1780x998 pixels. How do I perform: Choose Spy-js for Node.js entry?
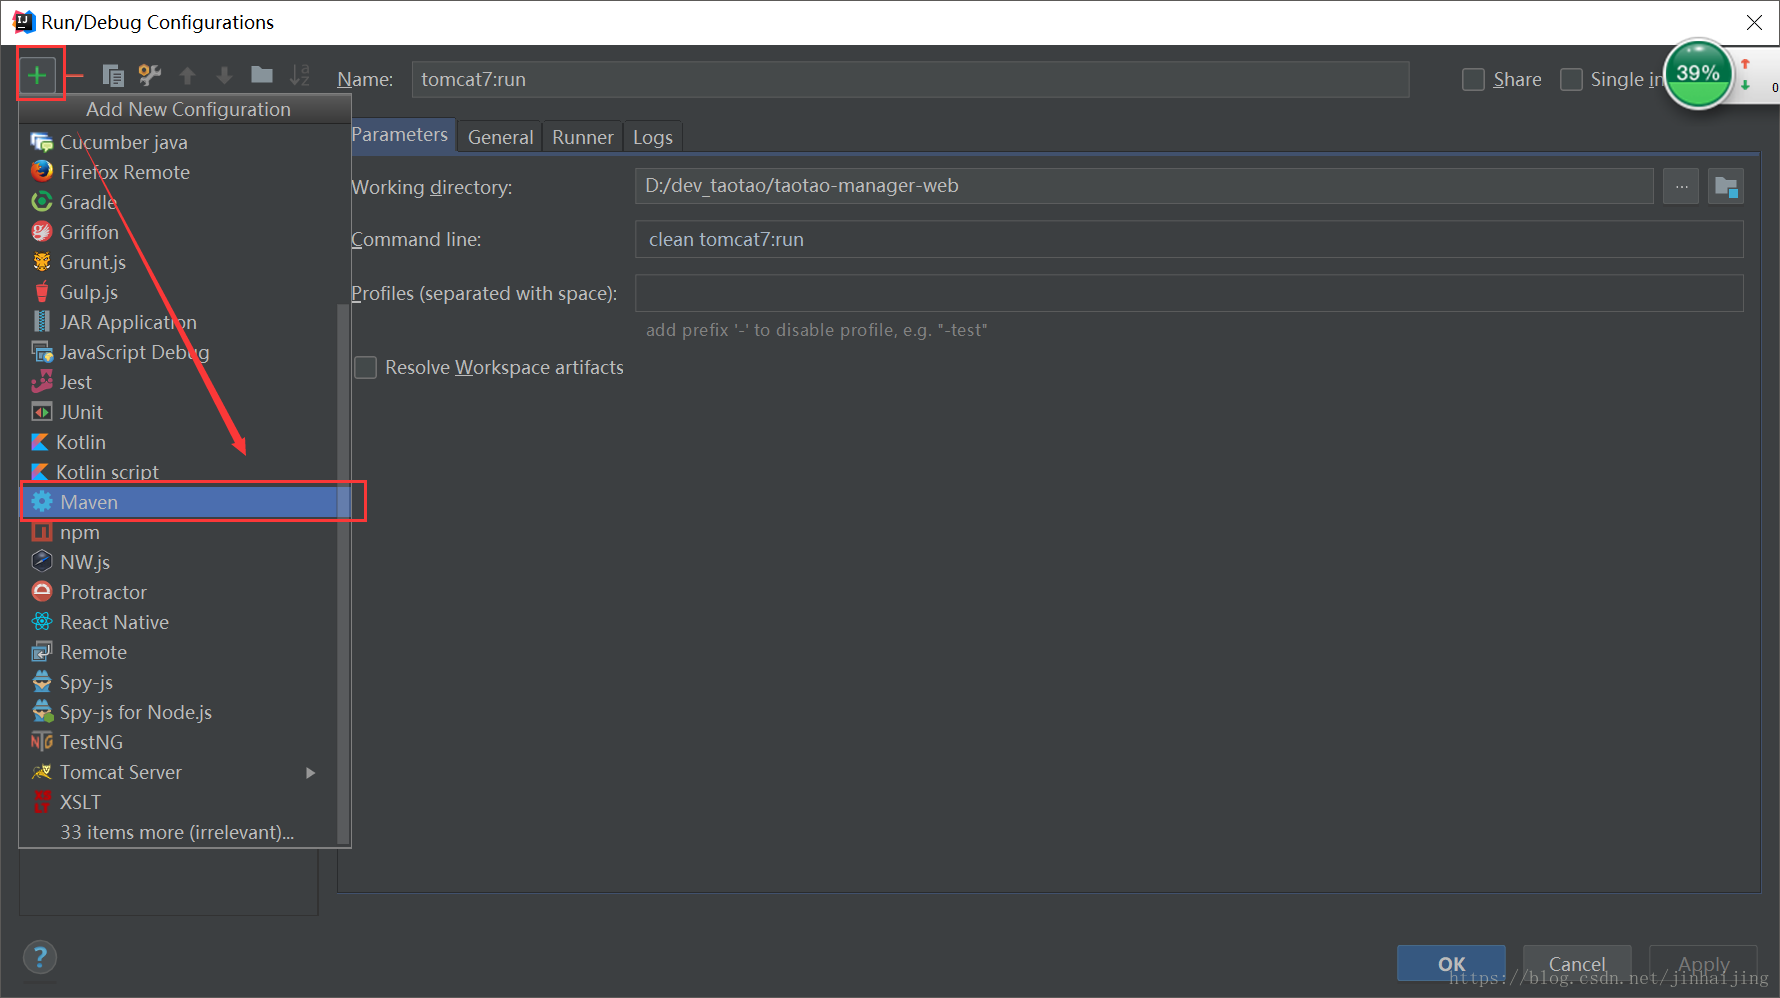tap(180, 712)
